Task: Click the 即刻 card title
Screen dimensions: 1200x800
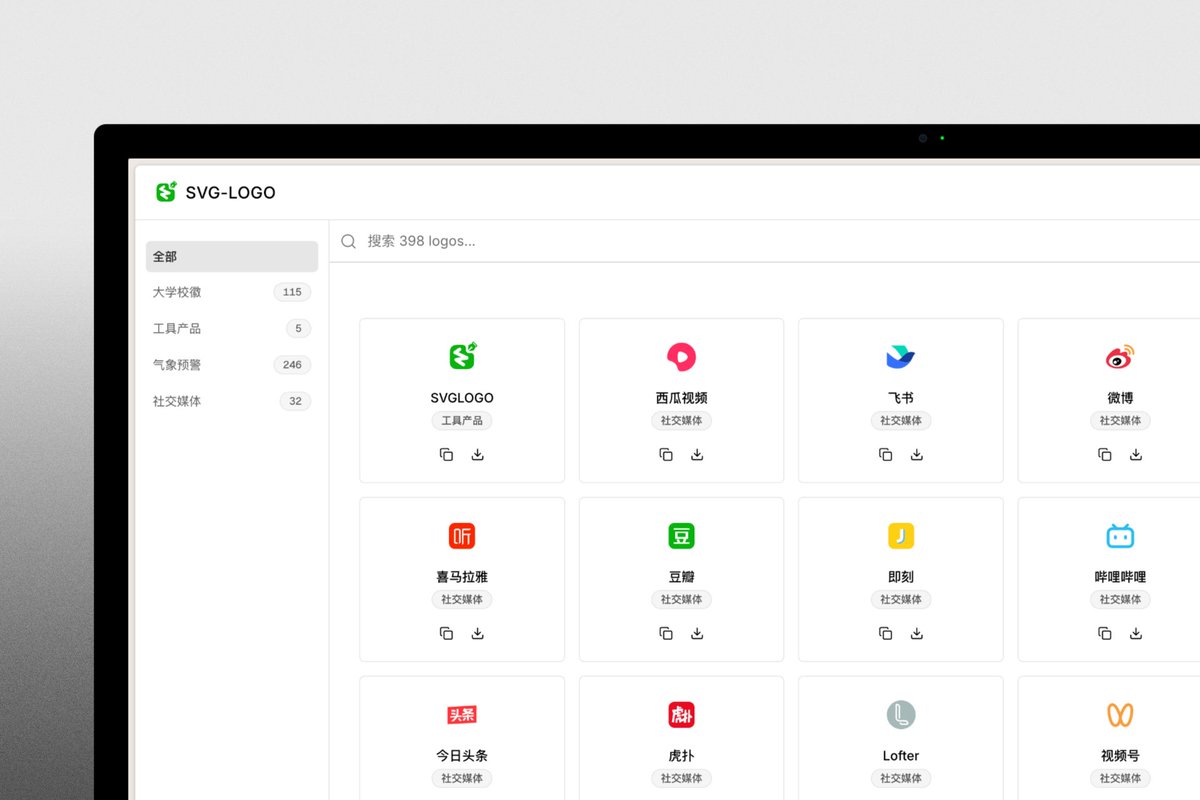Action: [901, 577]
